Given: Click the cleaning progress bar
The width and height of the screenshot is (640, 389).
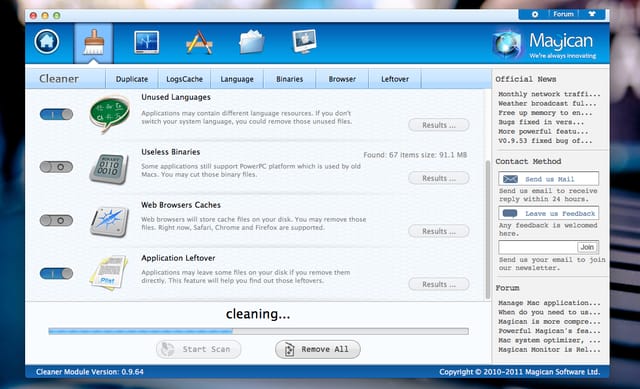Looking at the screenshot, I should coord(258,331).
